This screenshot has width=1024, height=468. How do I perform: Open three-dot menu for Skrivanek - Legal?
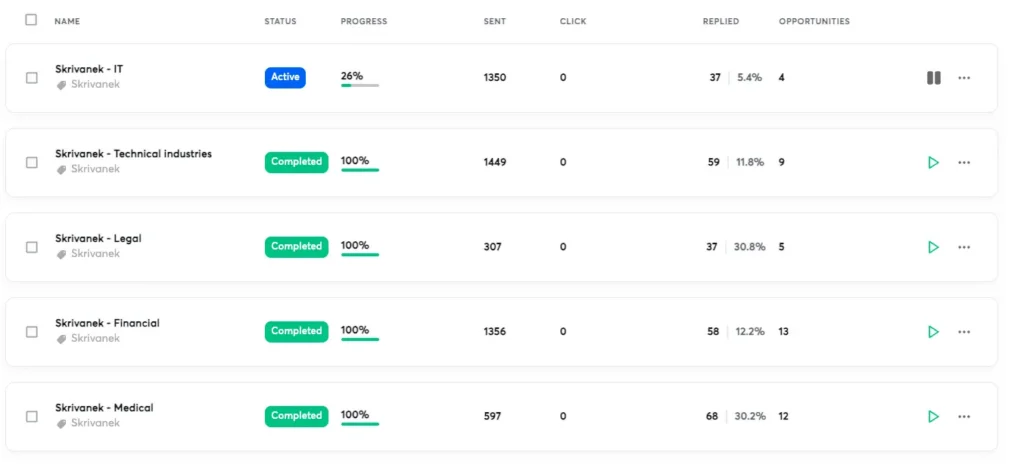pos(964,247)
